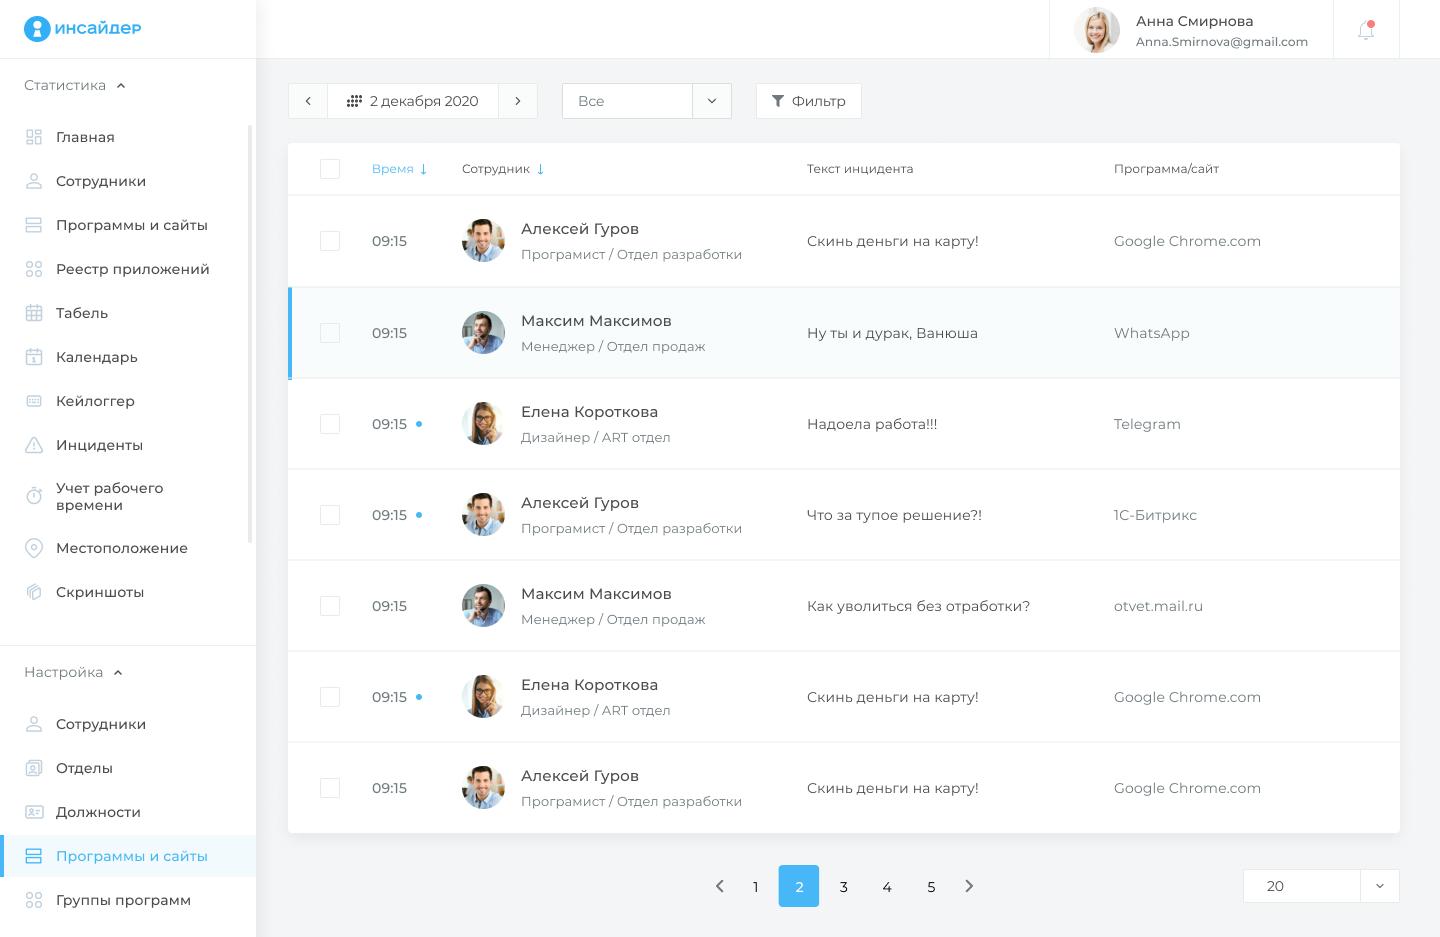Open Keylogger via its sidebar icon
1440x937 pixels.
click(34, 401)
